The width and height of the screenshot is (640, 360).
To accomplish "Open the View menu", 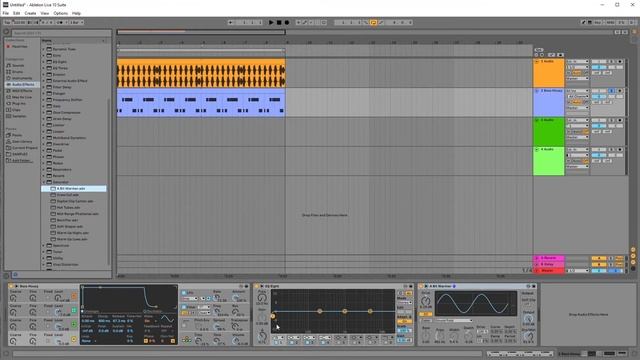I will 44,13.
